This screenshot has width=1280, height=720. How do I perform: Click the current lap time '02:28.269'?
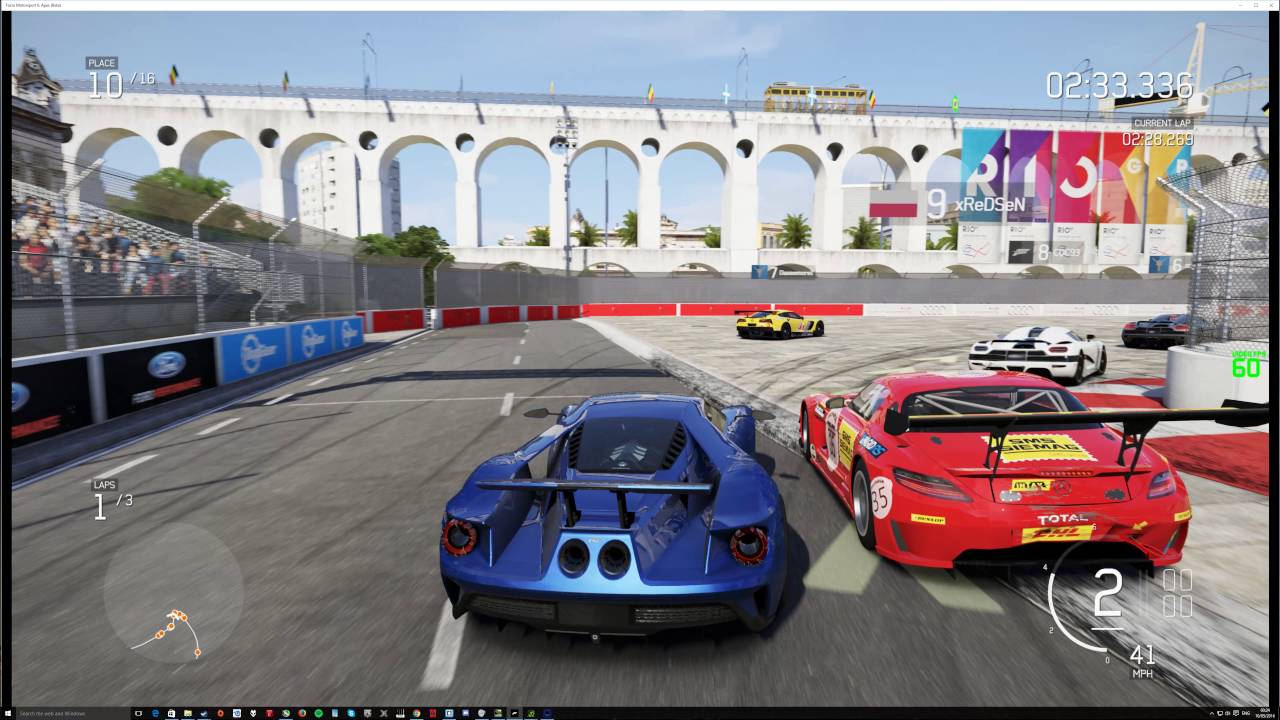[x=1157, y=140]
